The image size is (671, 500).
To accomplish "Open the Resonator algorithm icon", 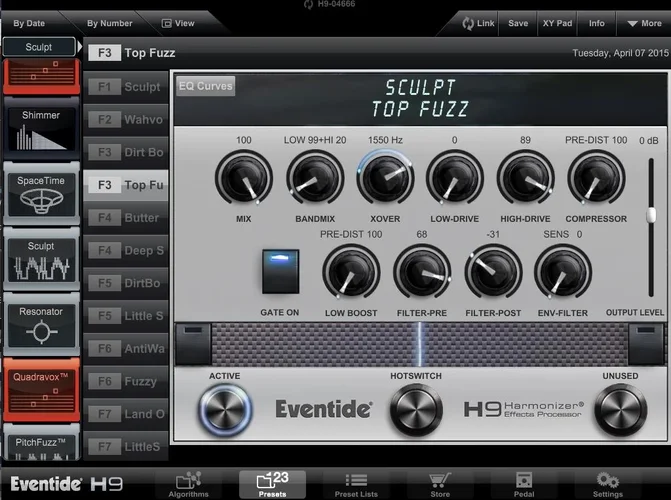I will [x=41, y=325].
